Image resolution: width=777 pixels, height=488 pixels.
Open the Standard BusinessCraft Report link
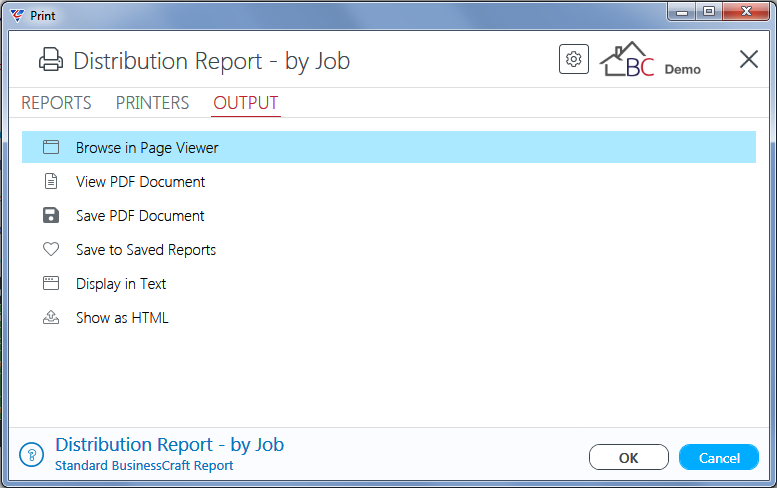pyautogui.click(x=144, y=466)
